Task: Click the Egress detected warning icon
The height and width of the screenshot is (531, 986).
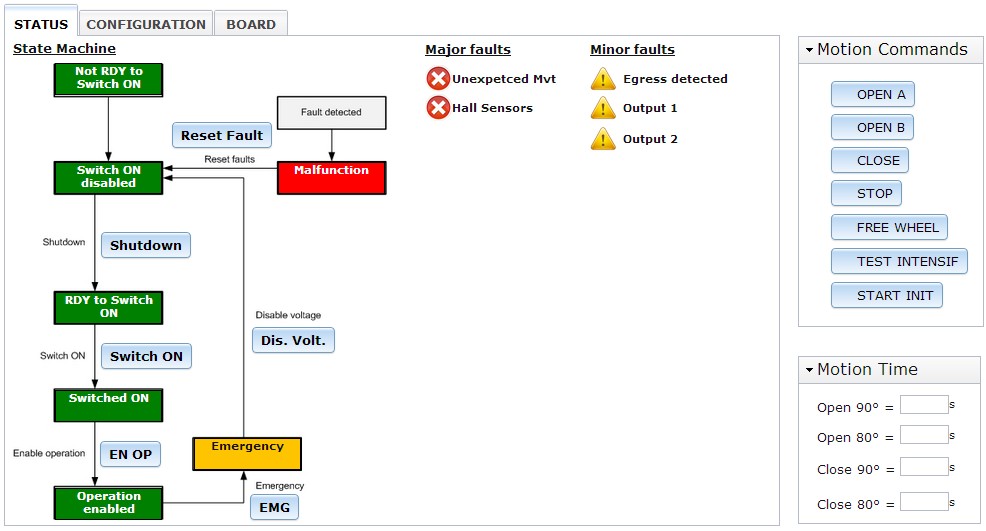Action: 603,79
